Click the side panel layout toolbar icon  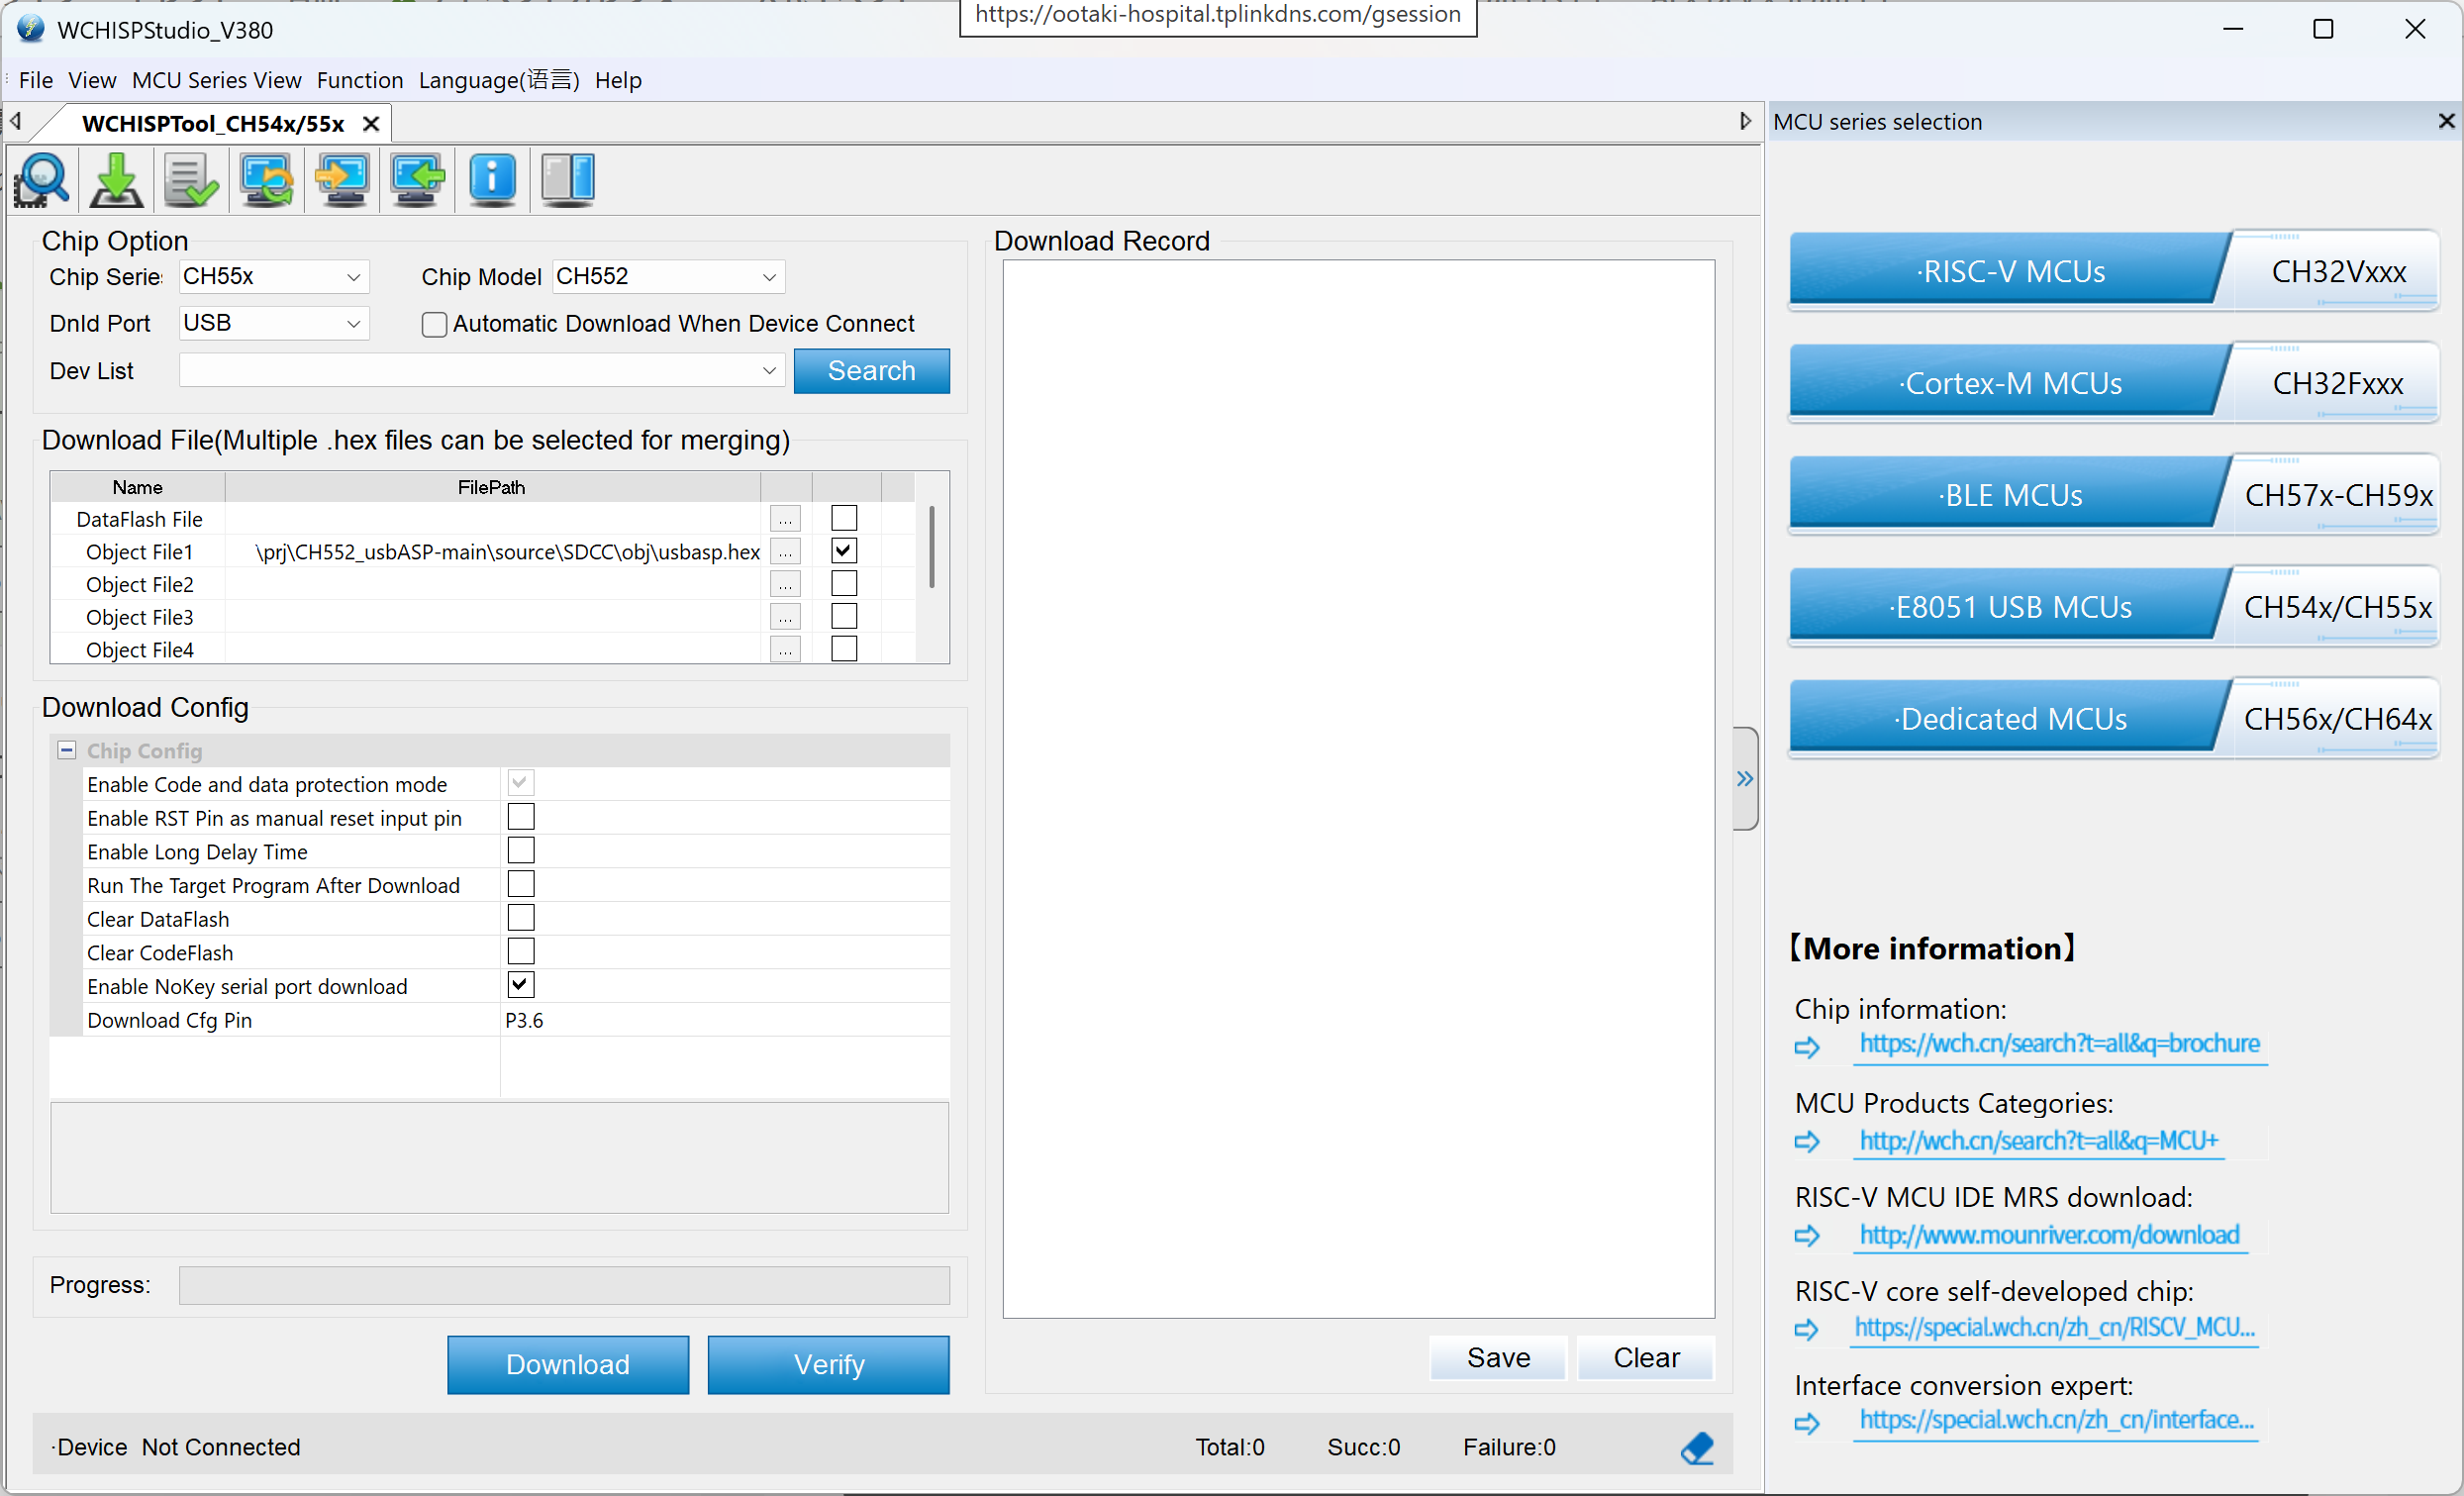click(567, 180)
